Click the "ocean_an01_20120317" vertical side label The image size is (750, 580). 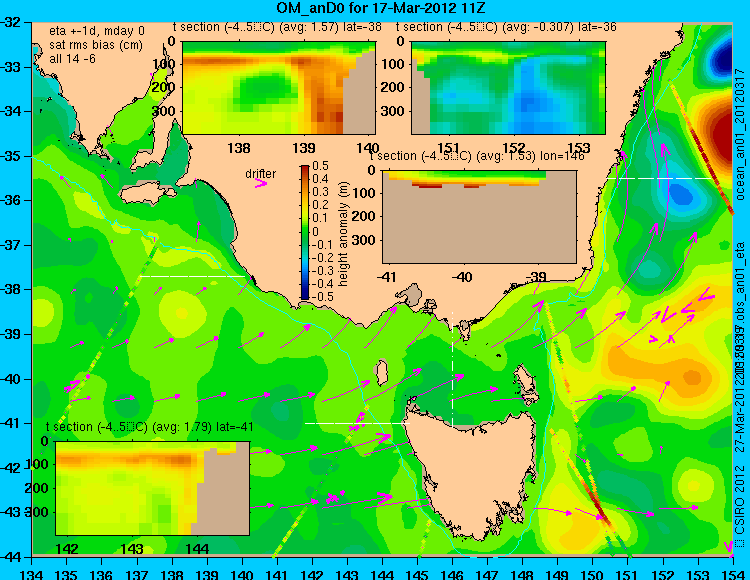tap(740, 135)
